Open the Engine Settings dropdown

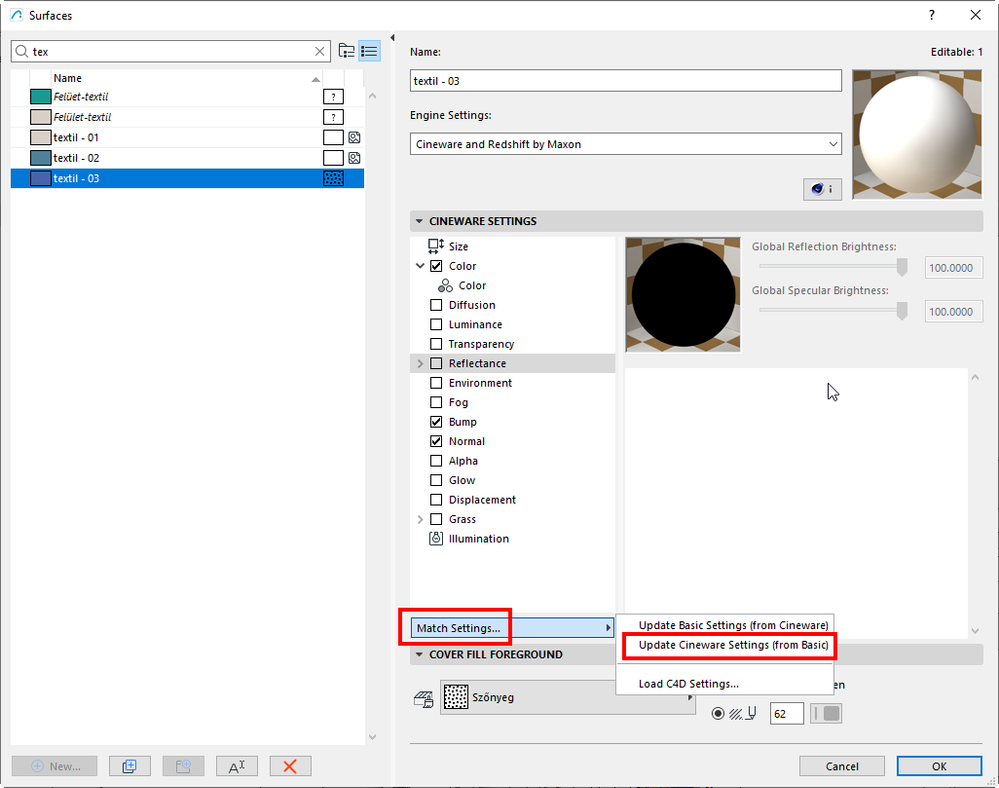click(626, 144)
